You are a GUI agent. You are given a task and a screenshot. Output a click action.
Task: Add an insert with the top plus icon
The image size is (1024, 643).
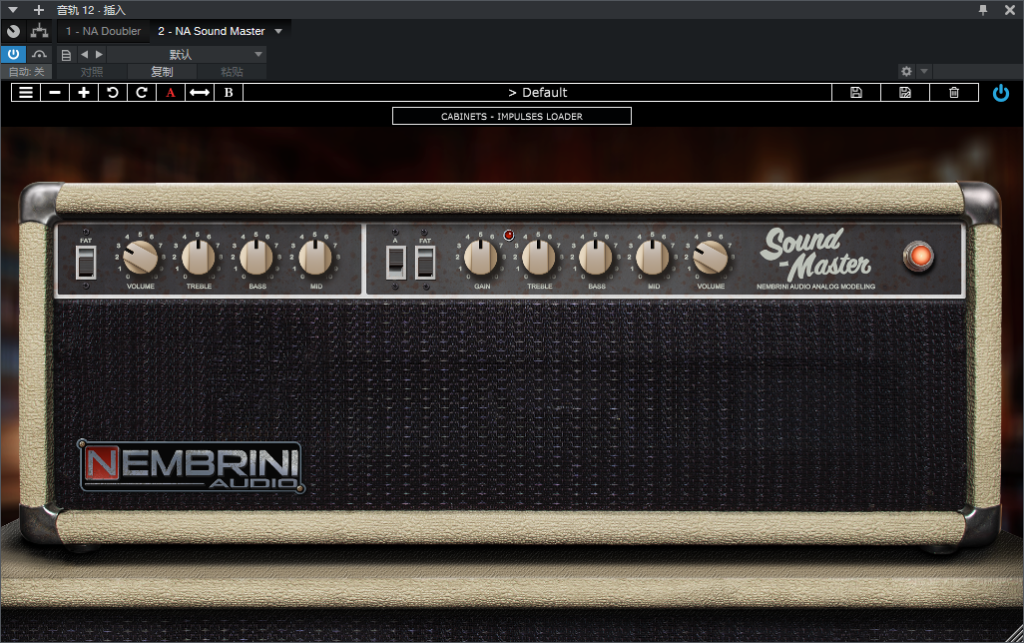(x=39, y=10)
